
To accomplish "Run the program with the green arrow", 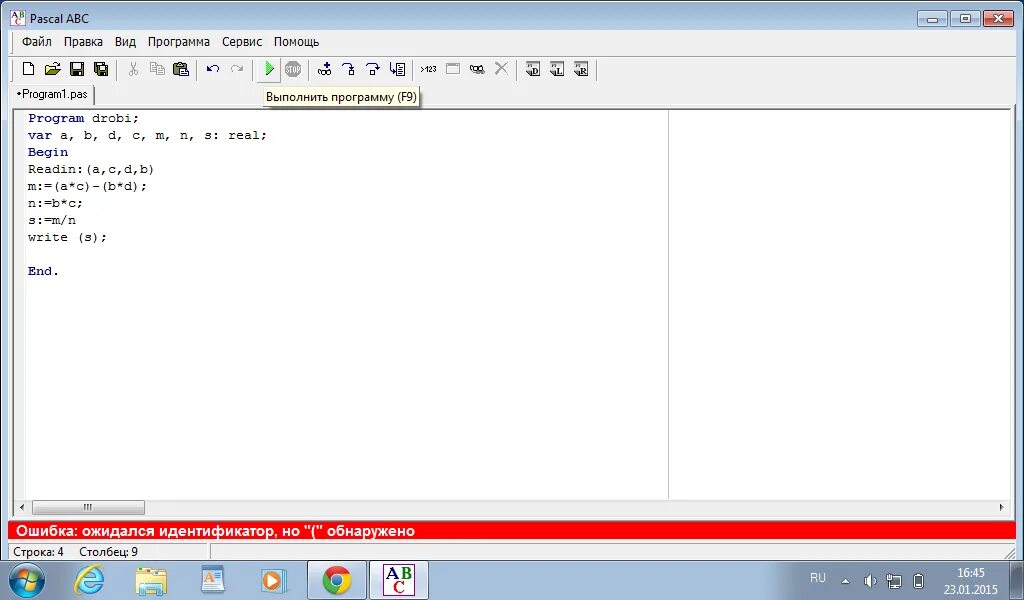I will (x=269, y=69).
